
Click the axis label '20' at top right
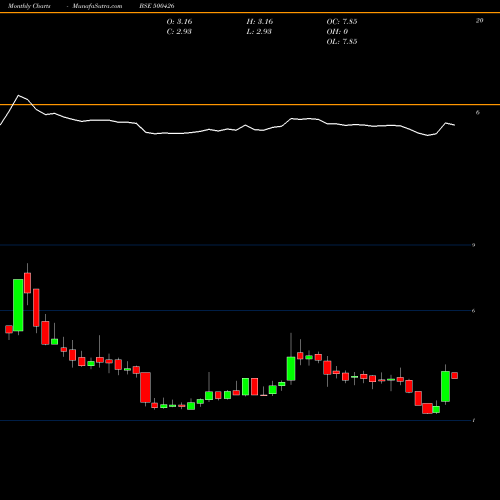pyautogui.click(x=479, y=21)
